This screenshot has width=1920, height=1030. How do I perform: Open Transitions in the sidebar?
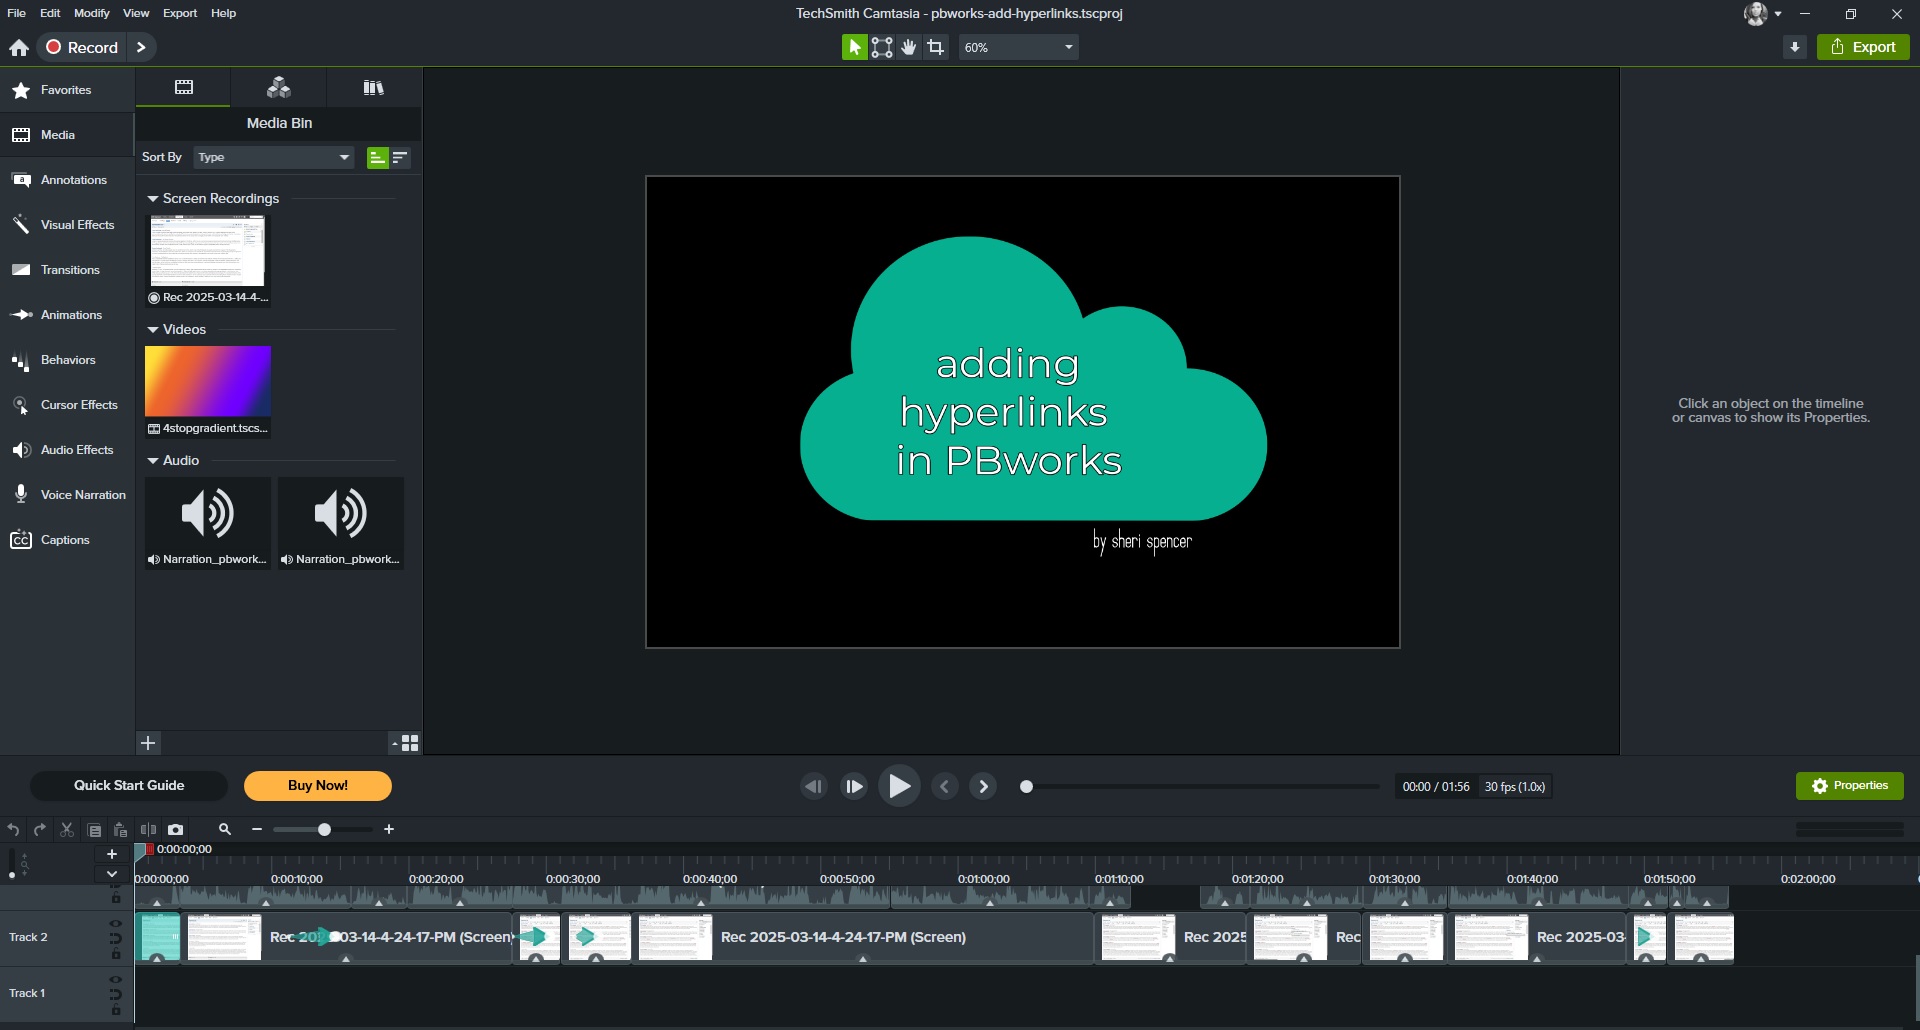point(66,270)
